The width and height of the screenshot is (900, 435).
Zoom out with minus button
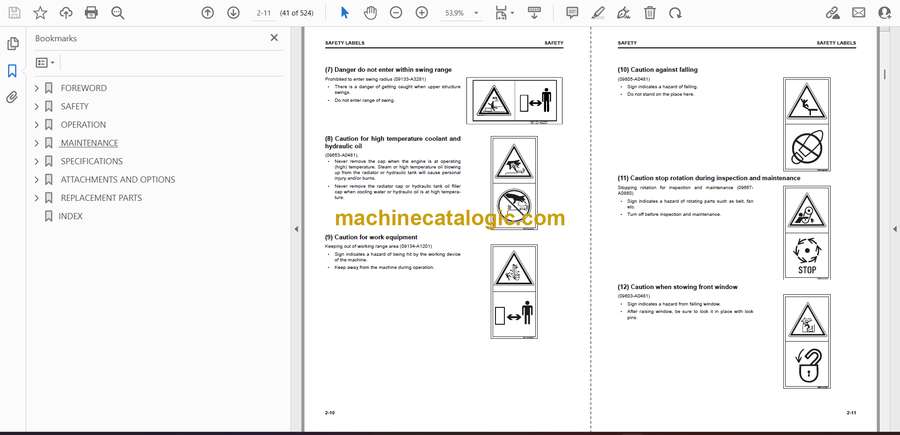[x=396, y=13]
